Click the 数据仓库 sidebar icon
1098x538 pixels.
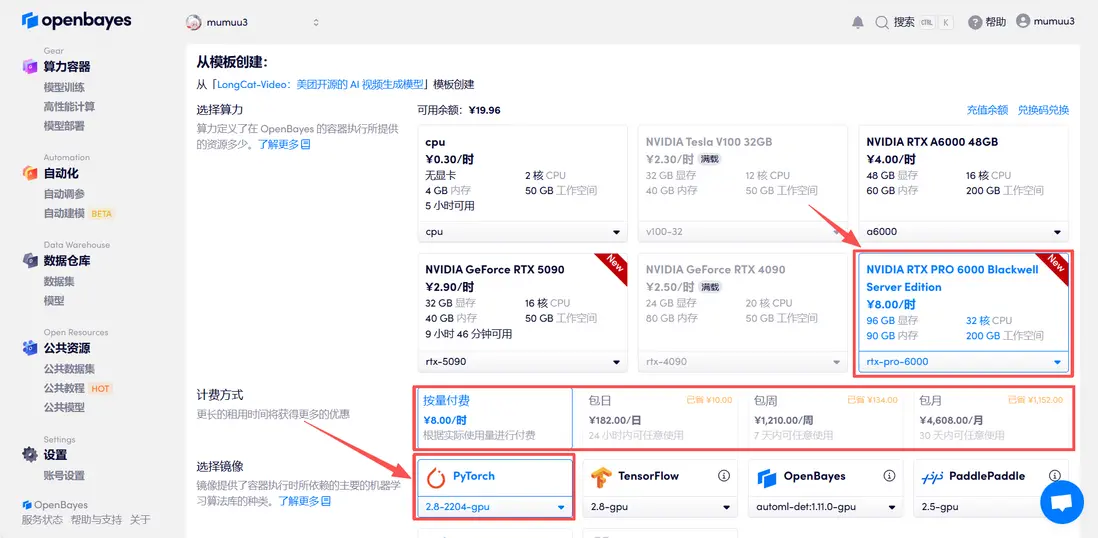(29, 261)
